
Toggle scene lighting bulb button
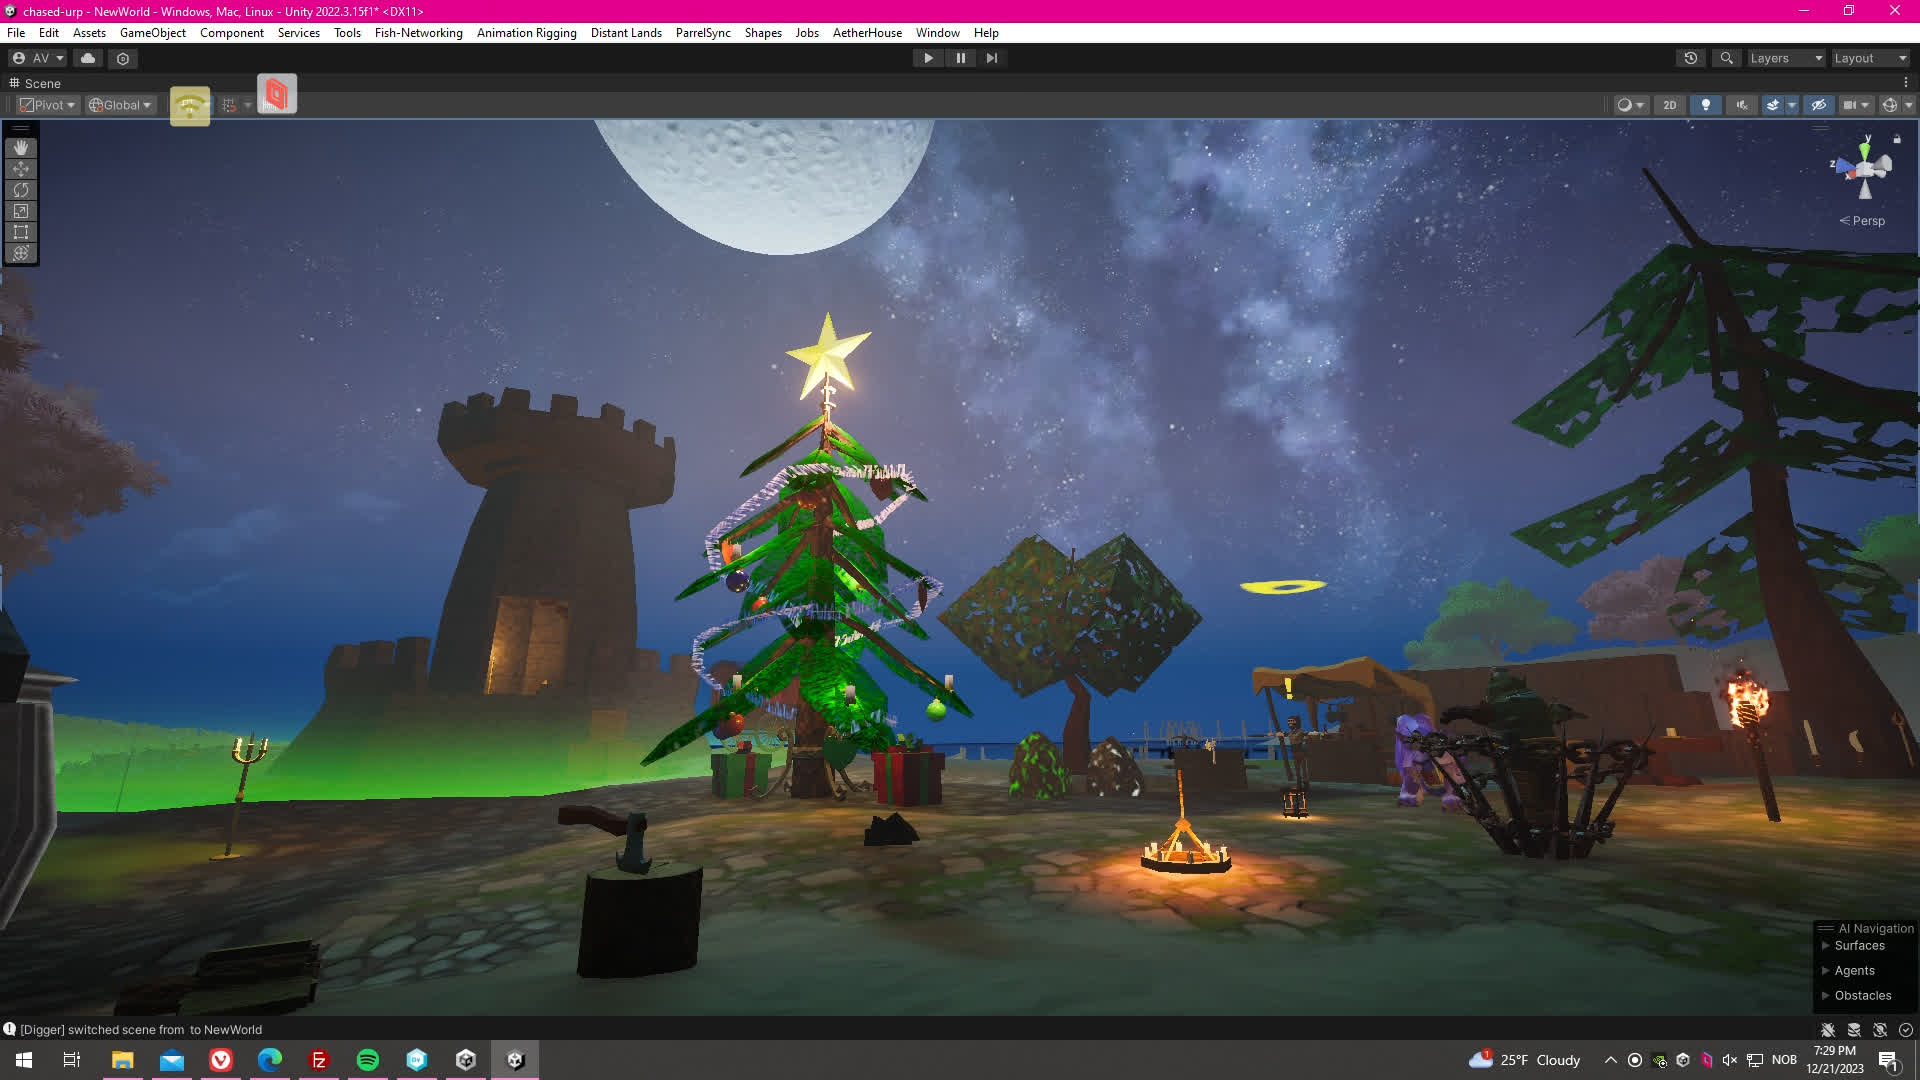pyautogui.click(x=1706, y=105)
